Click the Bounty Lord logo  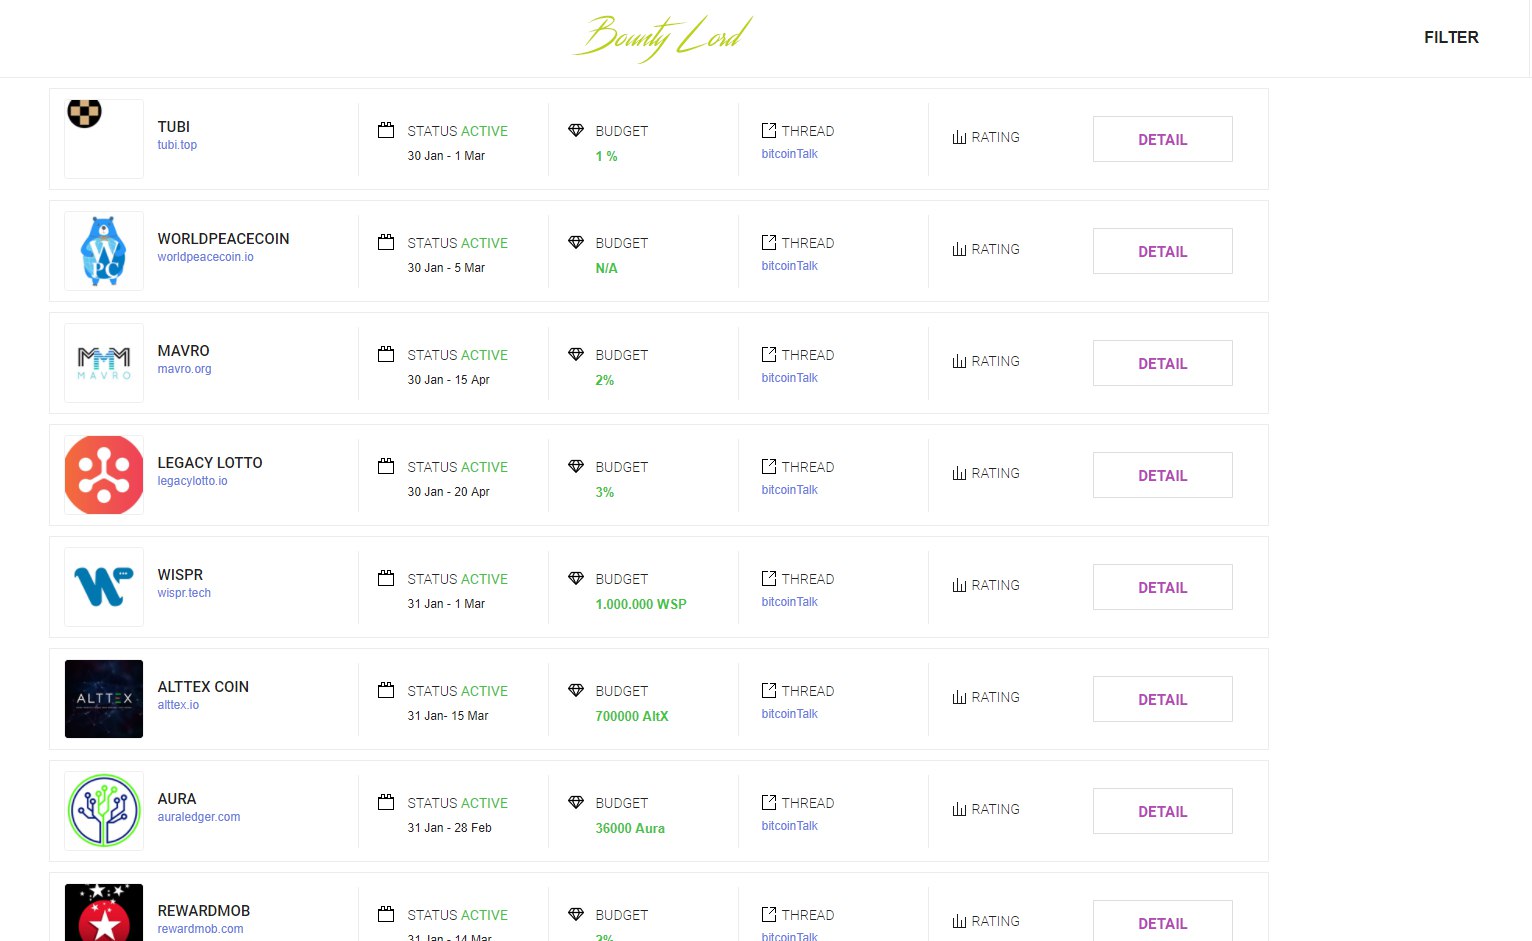click(662, 38)
